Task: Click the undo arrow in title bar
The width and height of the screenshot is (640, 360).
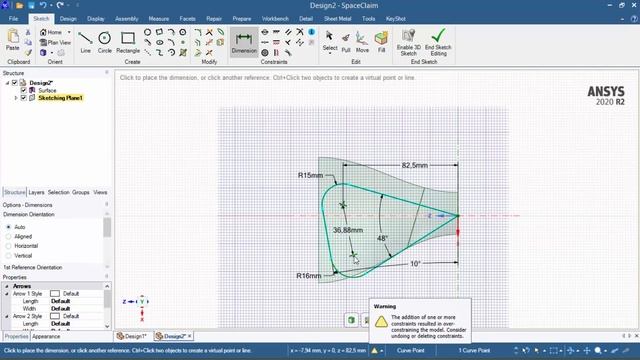Action: (43, 5)
